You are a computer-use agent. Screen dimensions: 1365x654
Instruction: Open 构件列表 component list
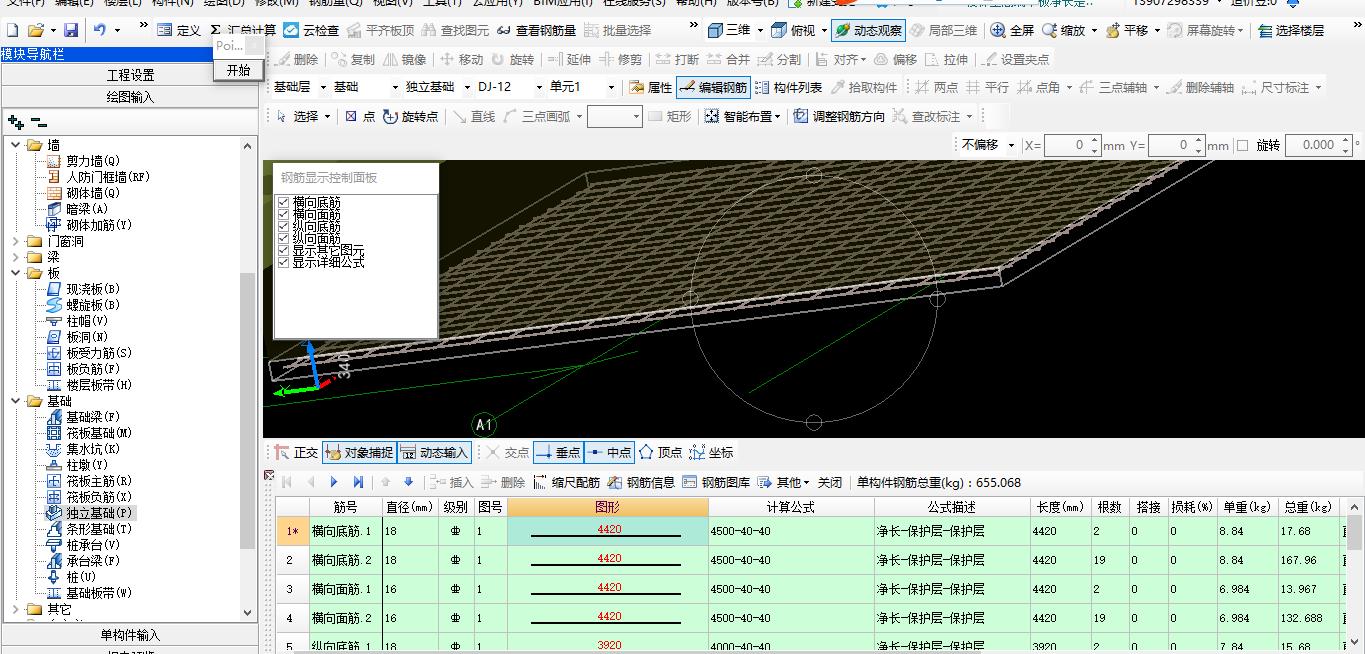(x=788, y=88)
